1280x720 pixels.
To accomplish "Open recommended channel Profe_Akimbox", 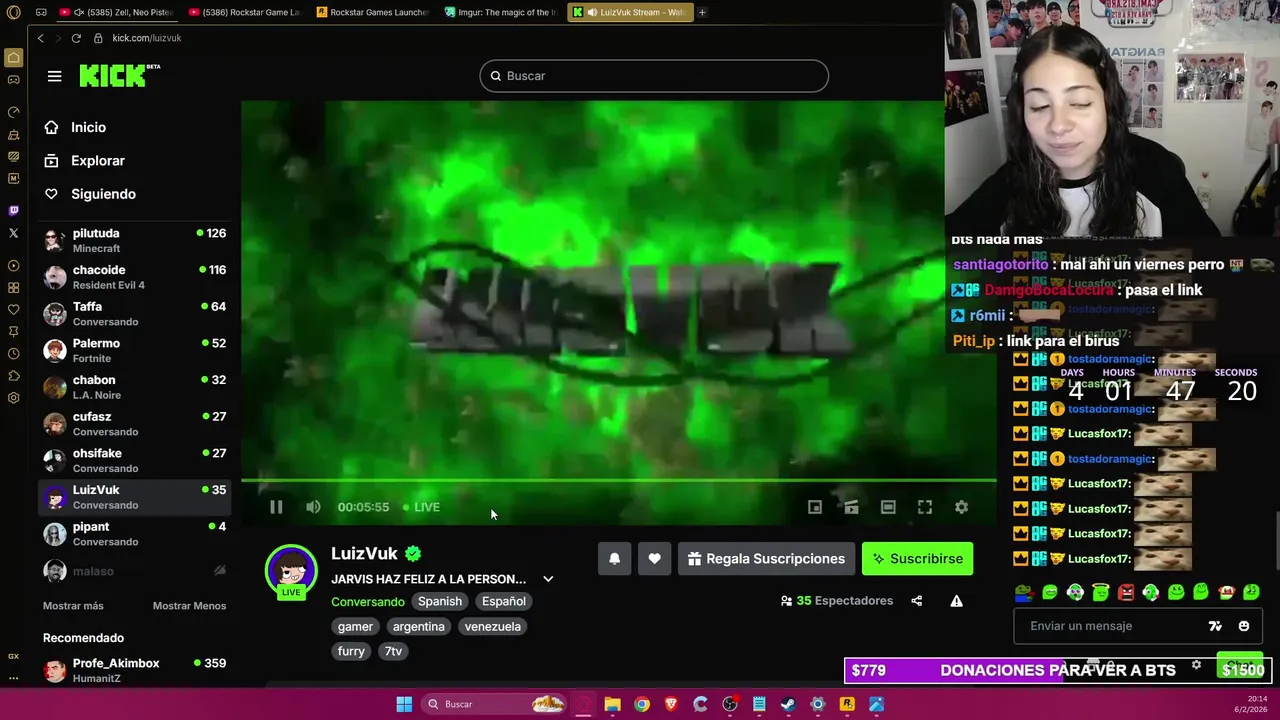I will [135, 670].
